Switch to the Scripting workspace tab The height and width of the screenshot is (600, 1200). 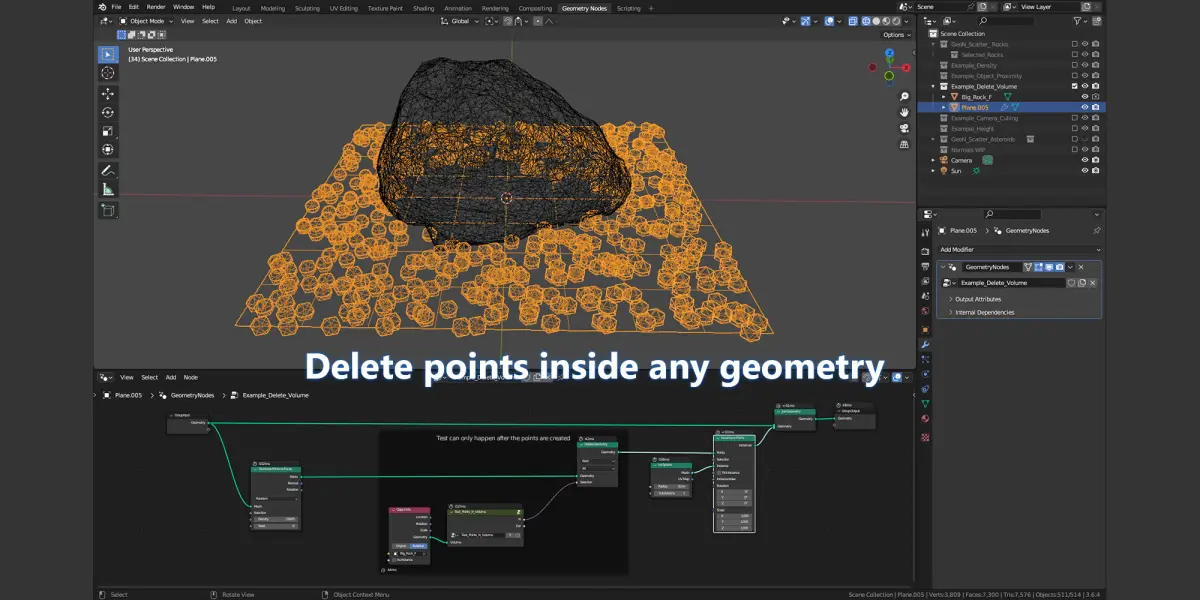click(x=629, y=7)
